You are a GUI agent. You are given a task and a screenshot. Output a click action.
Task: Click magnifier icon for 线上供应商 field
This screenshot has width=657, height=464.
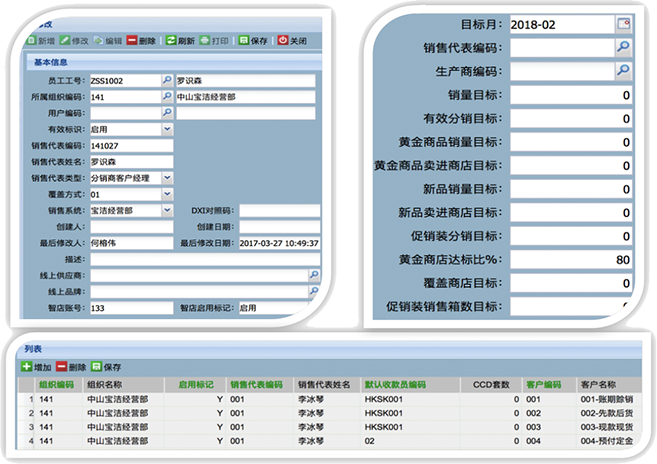point(313,274)
